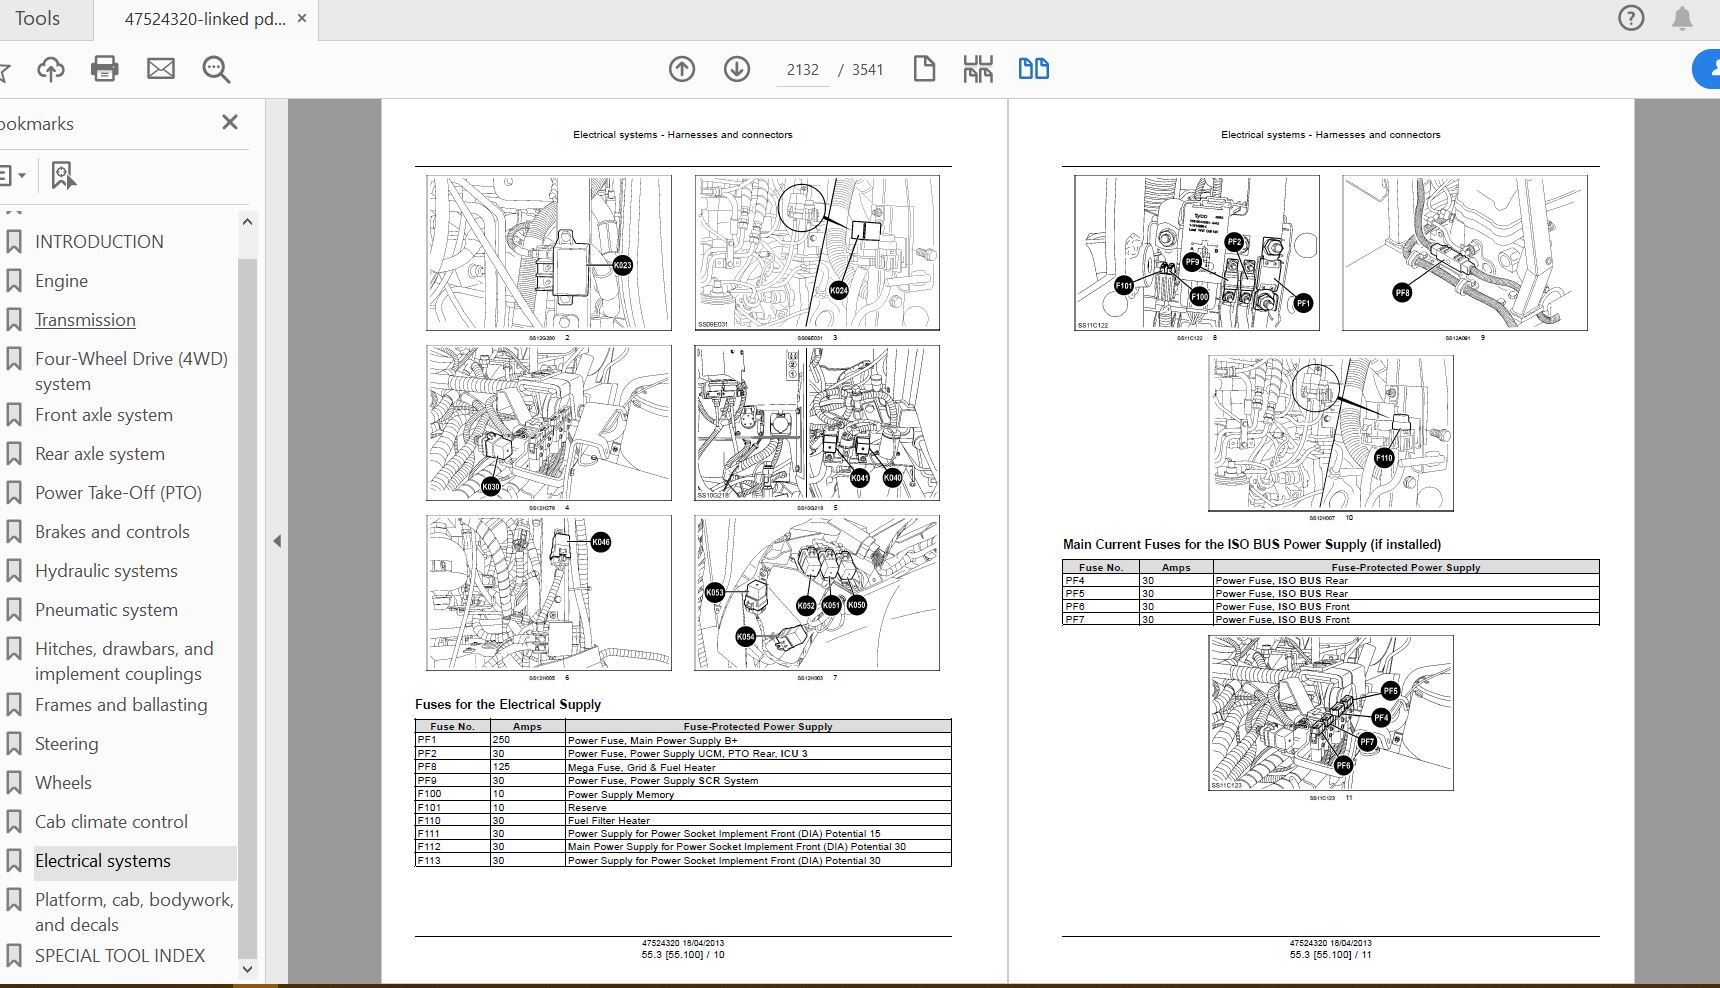This screenshot has width=1720, height=988.
Task: Click the PF1 PF2 fuse diagram figure 8
Action: click(x=1197, y=253)
